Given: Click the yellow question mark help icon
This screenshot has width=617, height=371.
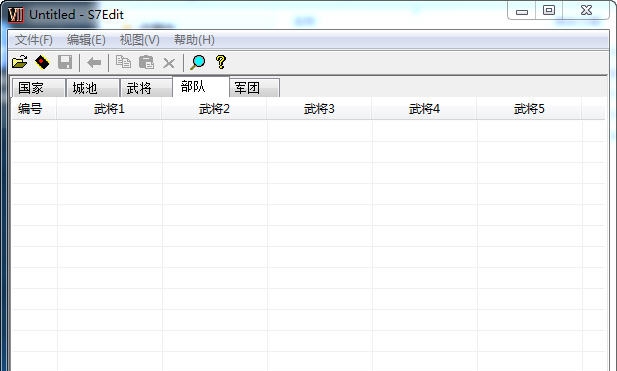Looking at the screenshot, I should click(x=221, y=62).
